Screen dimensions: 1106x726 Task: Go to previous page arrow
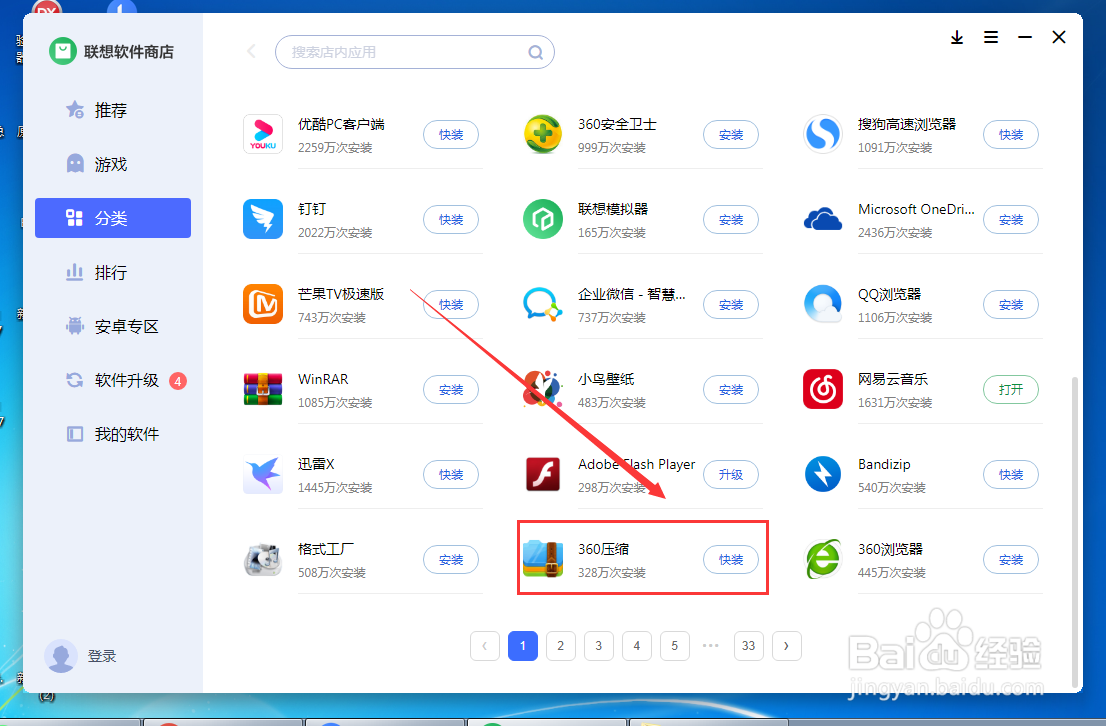click(x=485, y=646)
